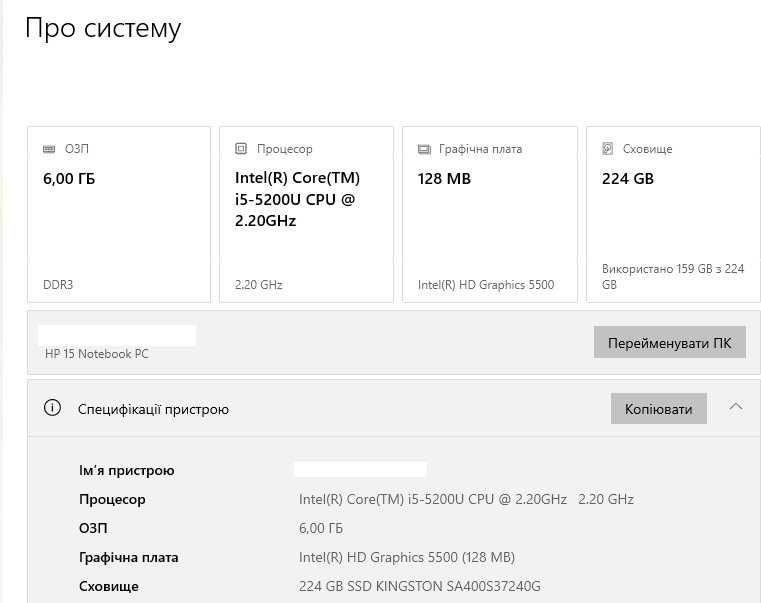Click the Специфікації пристрою header text

(153, 410)
